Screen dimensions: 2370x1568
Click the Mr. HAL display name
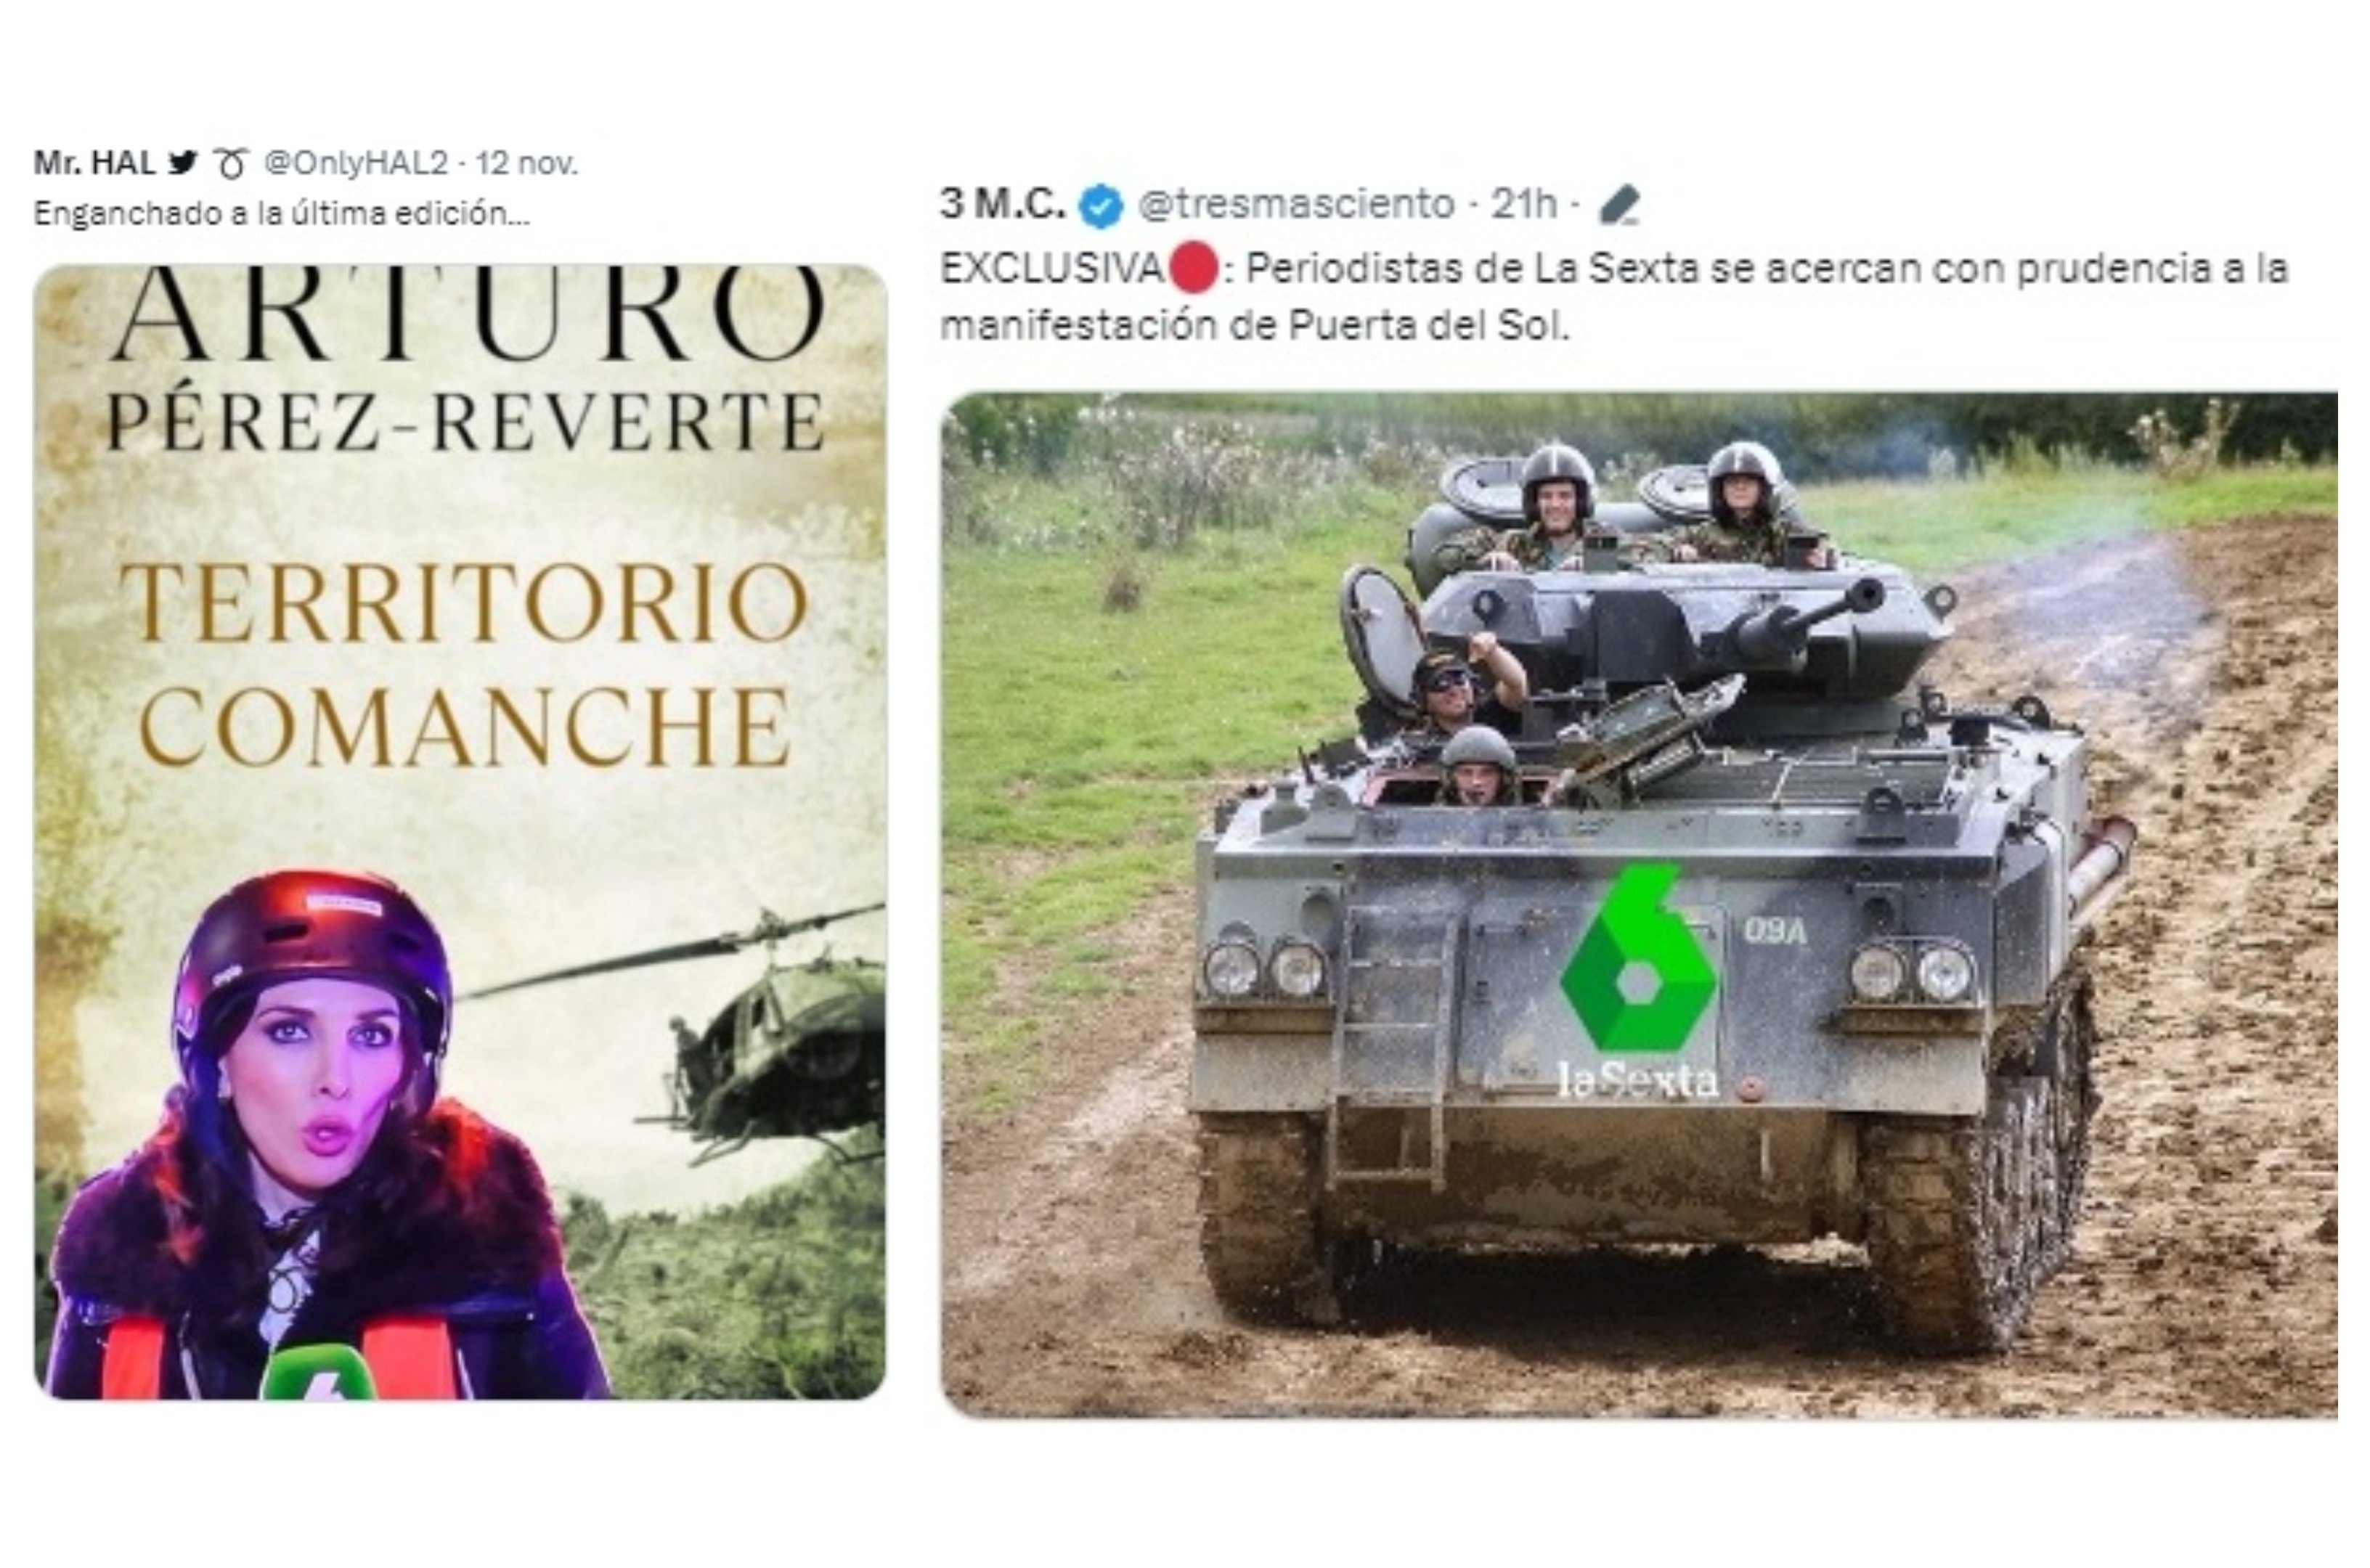coord(94,162)
